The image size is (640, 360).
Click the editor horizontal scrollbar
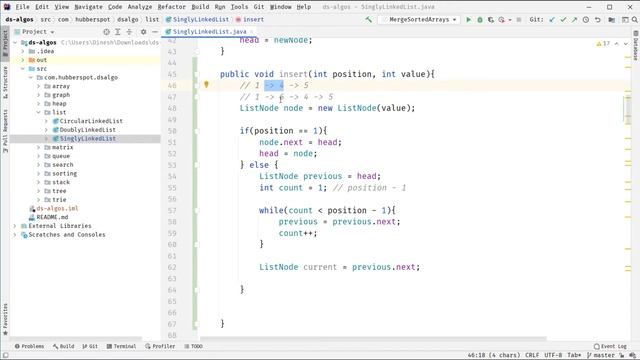(373, 338)
